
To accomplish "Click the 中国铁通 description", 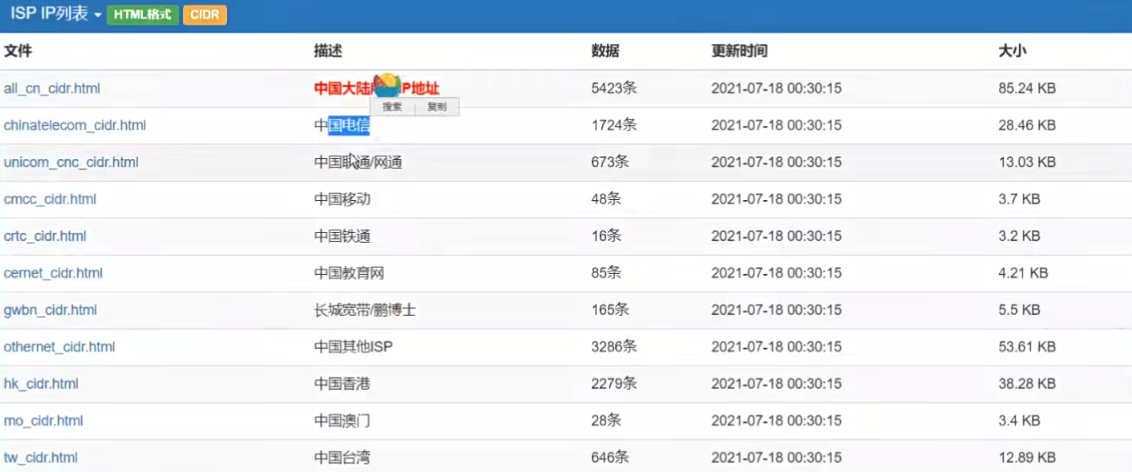I will click(342, 236).
